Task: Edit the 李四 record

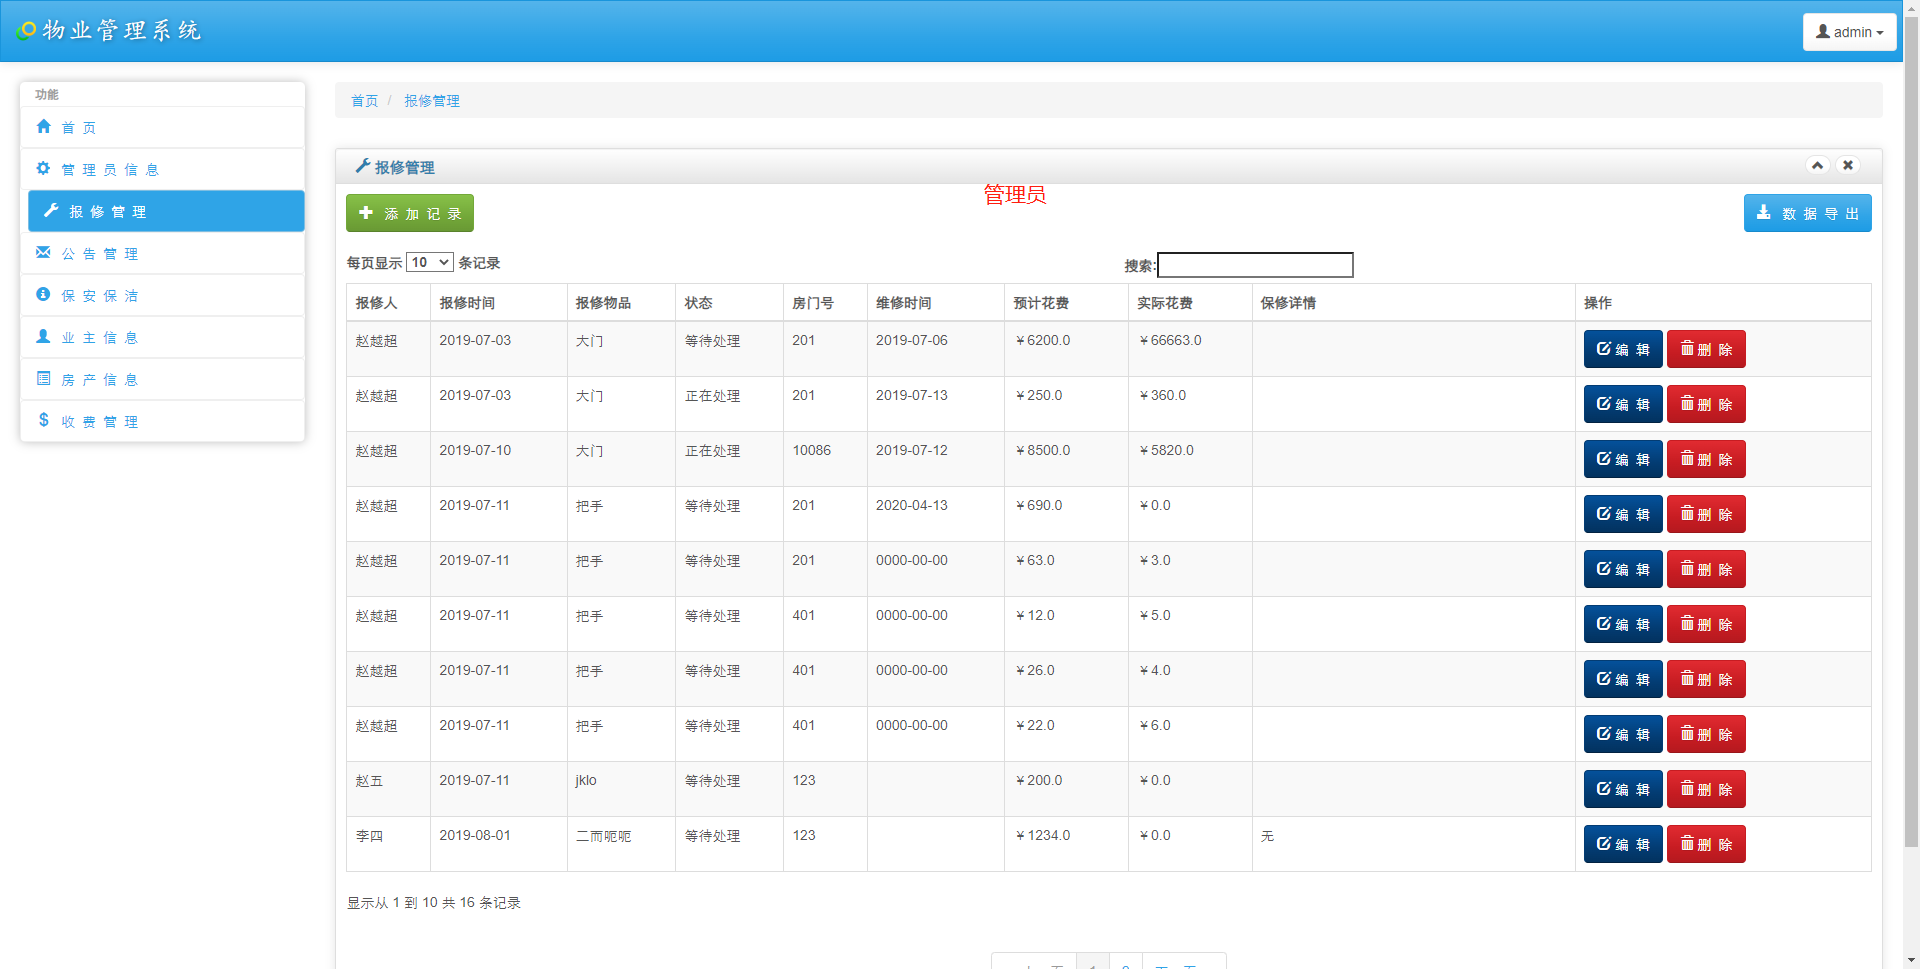Action: (x=1623, y=844)
